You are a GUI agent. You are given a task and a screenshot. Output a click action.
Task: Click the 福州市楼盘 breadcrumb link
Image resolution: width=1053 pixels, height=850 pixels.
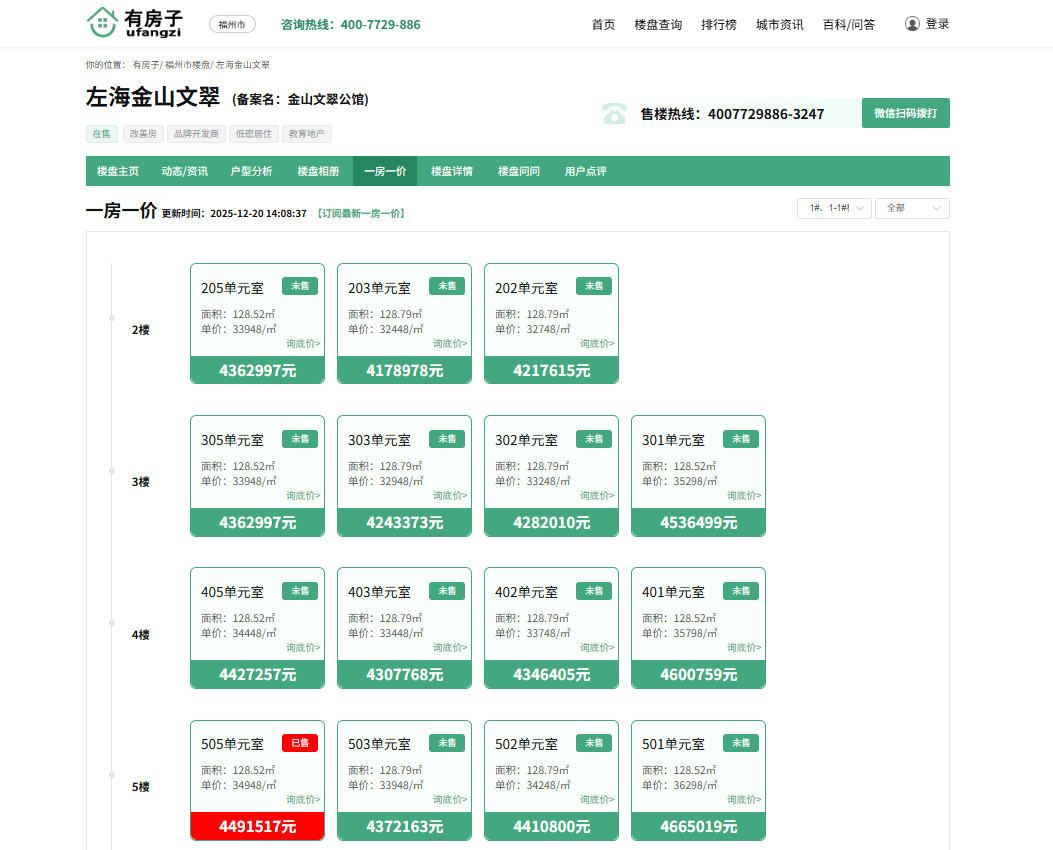(x=187, y=65)
